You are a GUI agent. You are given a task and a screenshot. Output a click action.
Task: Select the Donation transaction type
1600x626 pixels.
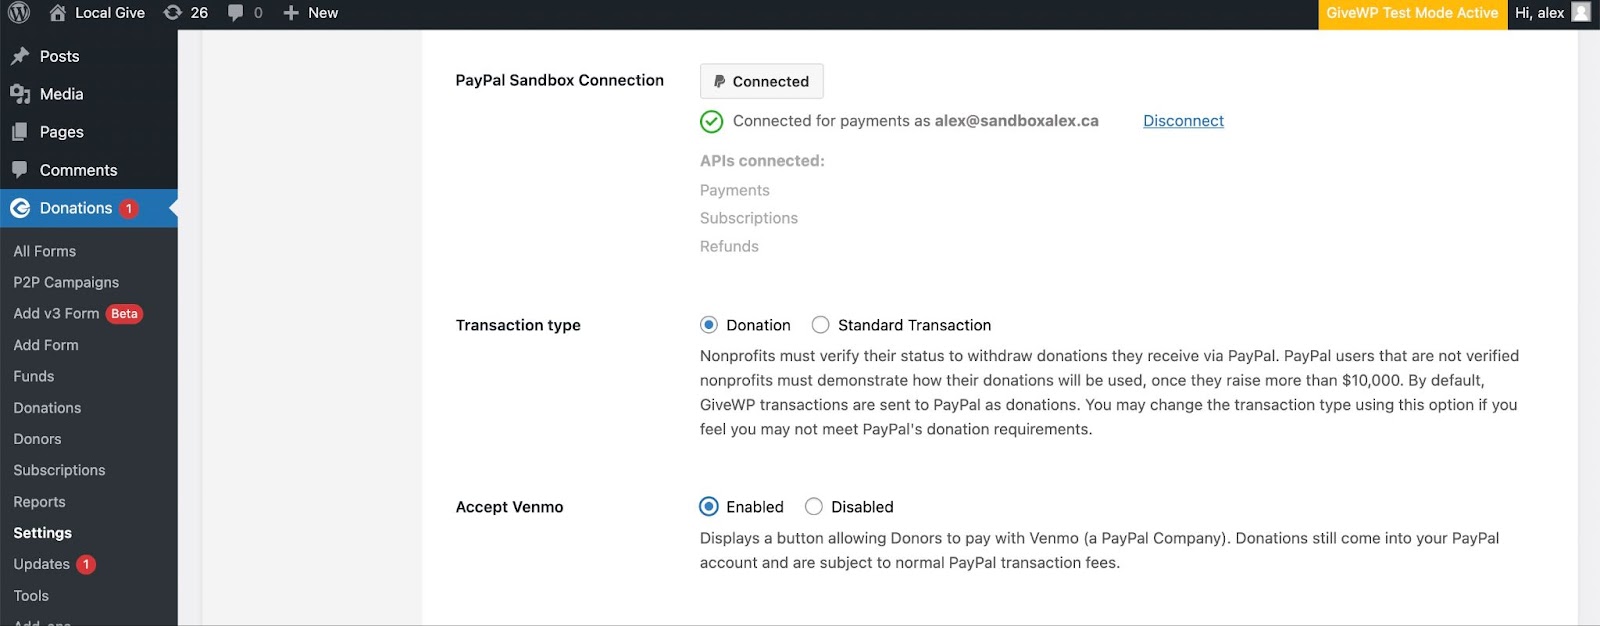tap(709, 325)
